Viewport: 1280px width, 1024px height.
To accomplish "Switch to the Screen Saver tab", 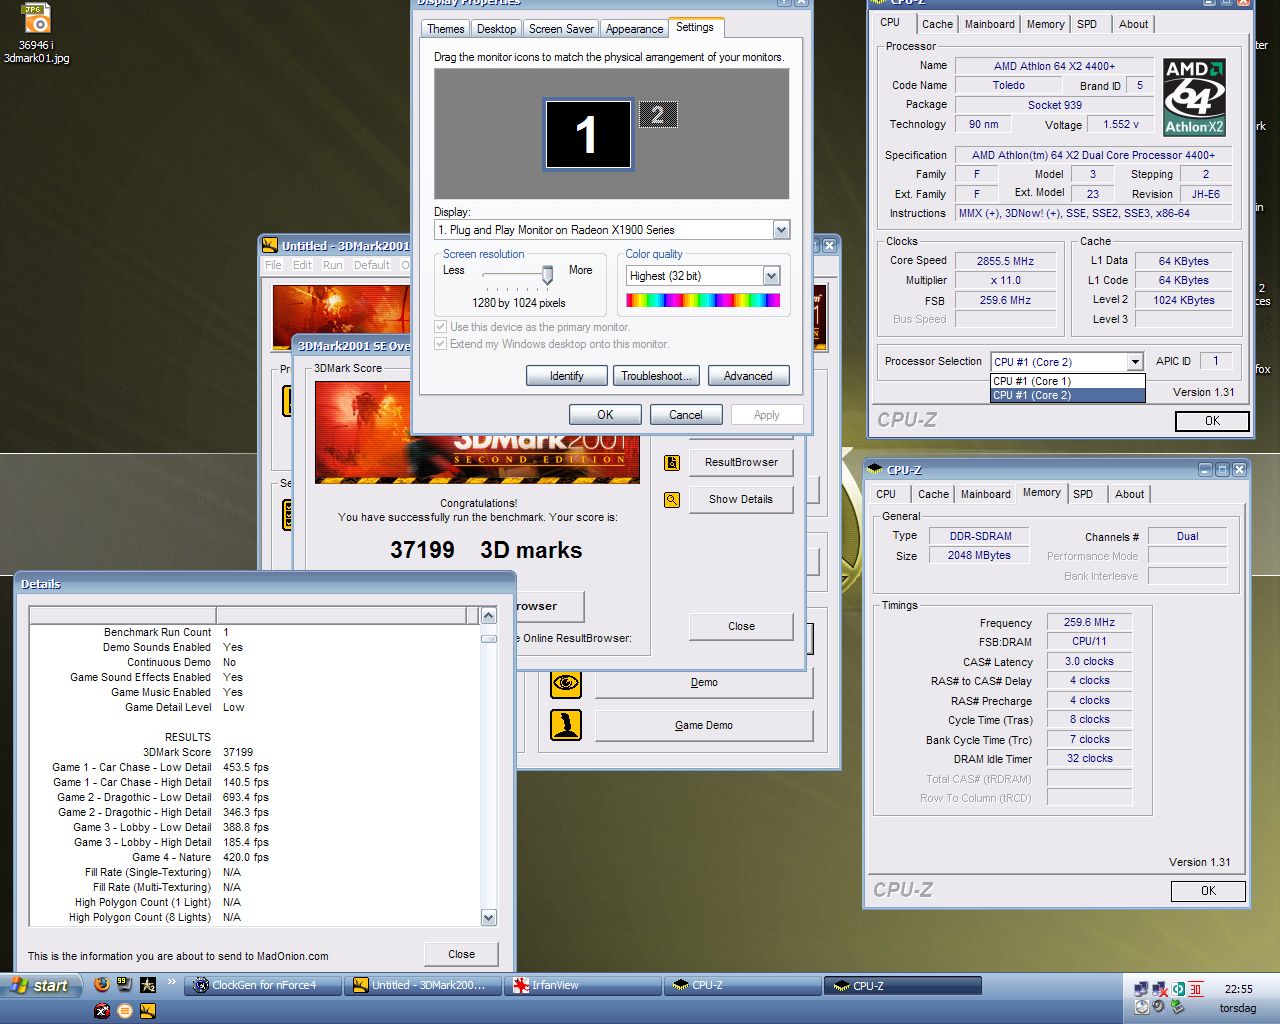I will pyautogui.click(x=561, y=29).
